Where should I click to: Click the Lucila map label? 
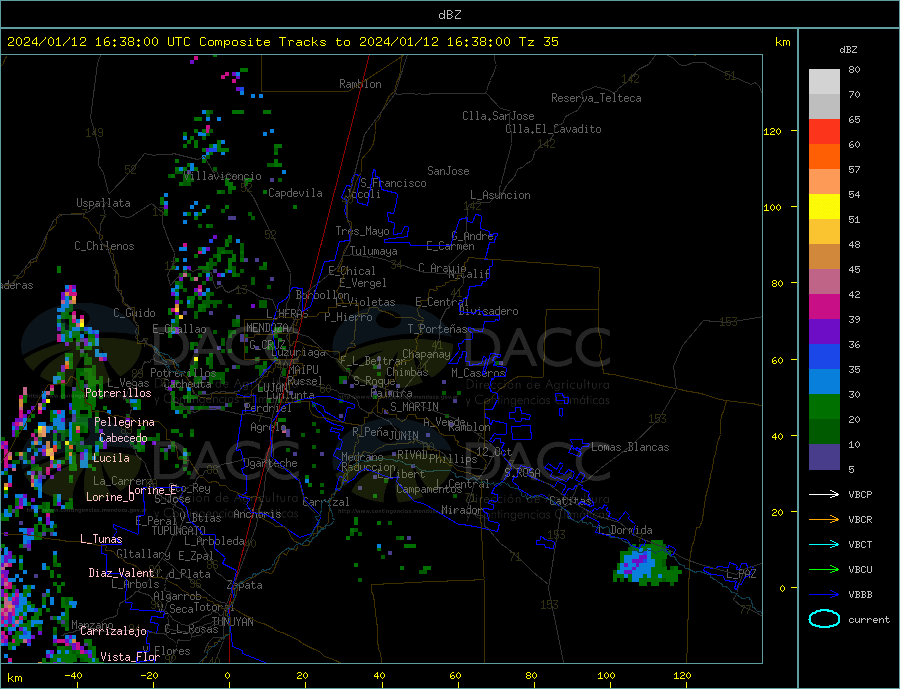click(111, 458)
